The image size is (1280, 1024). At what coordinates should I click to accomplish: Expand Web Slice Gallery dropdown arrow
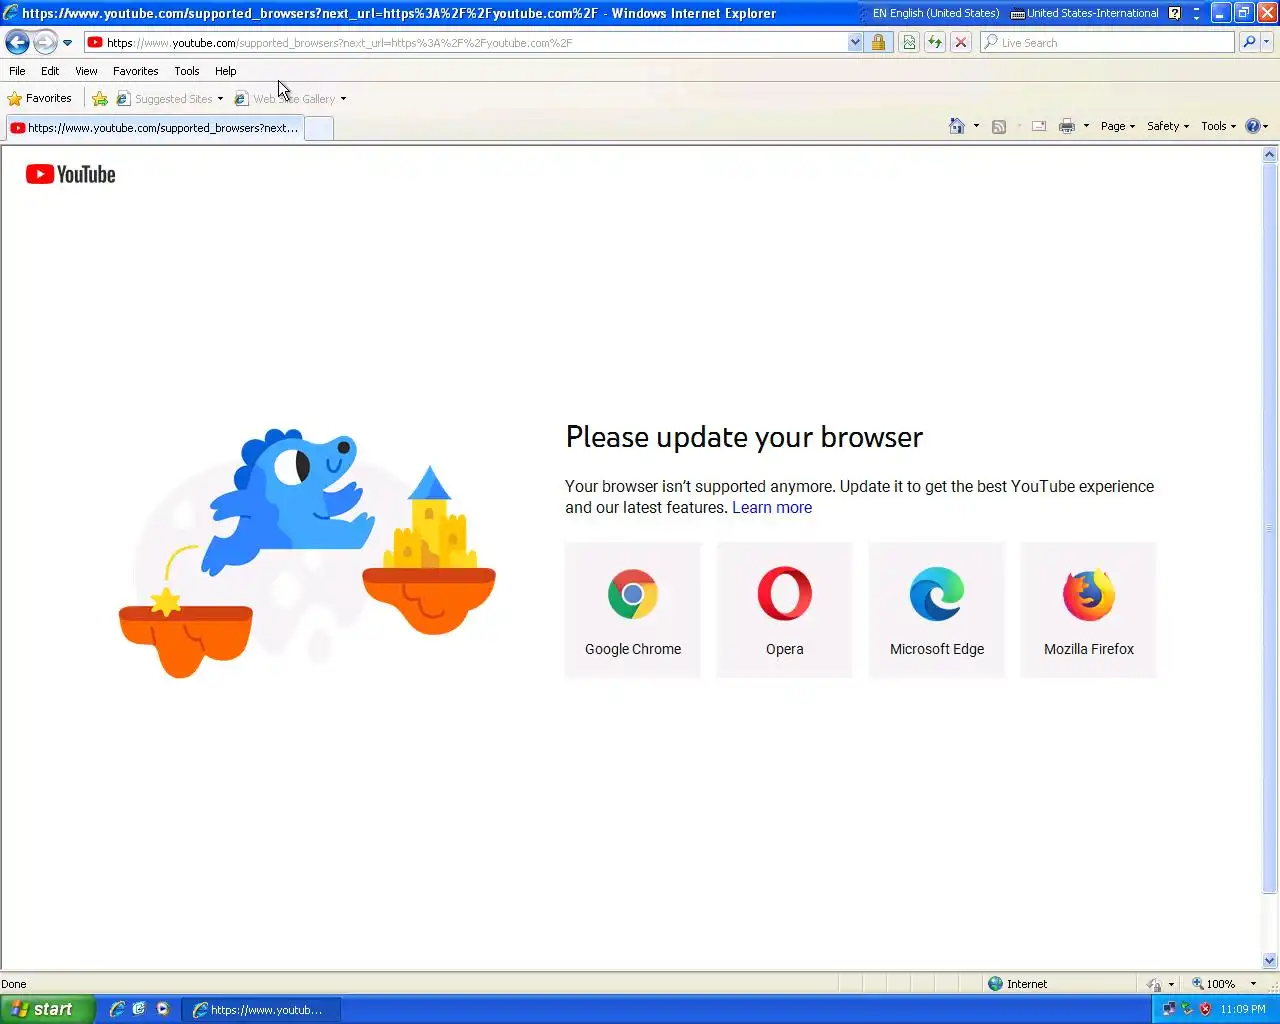pos(343,99)
